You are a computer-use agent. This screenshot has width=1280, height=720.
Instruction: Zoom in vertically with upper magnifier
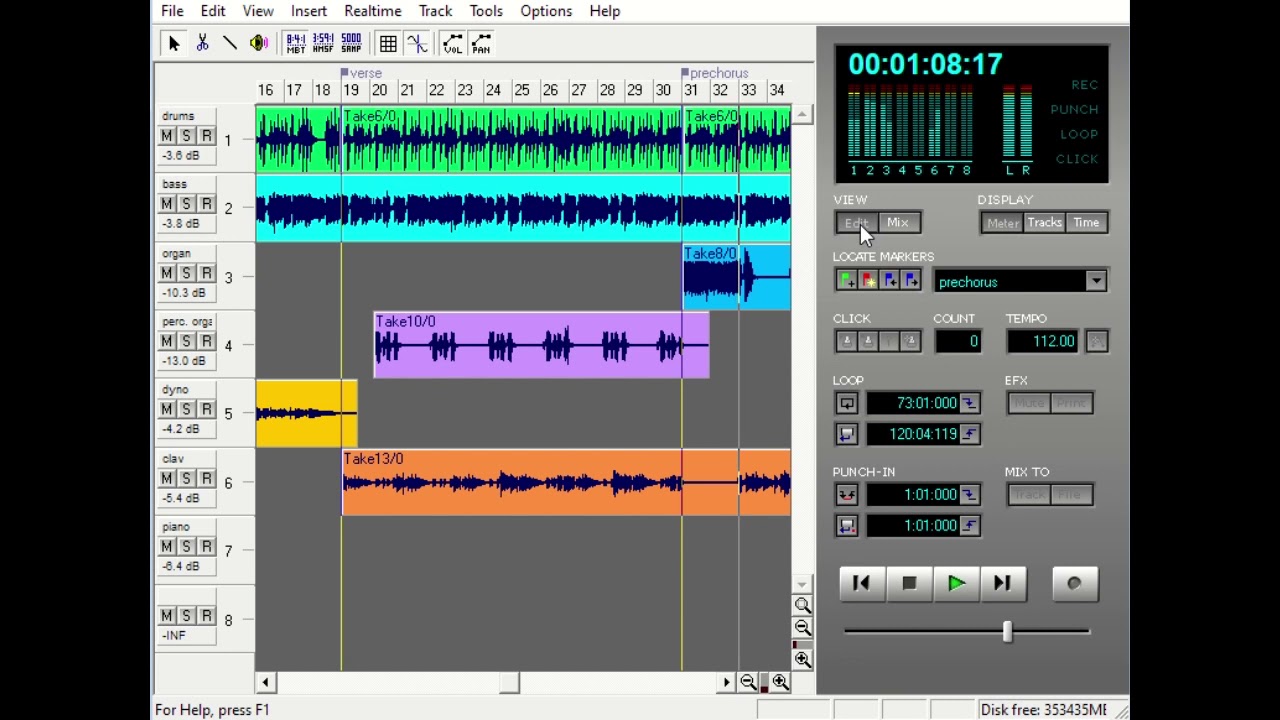click(803, 606)
